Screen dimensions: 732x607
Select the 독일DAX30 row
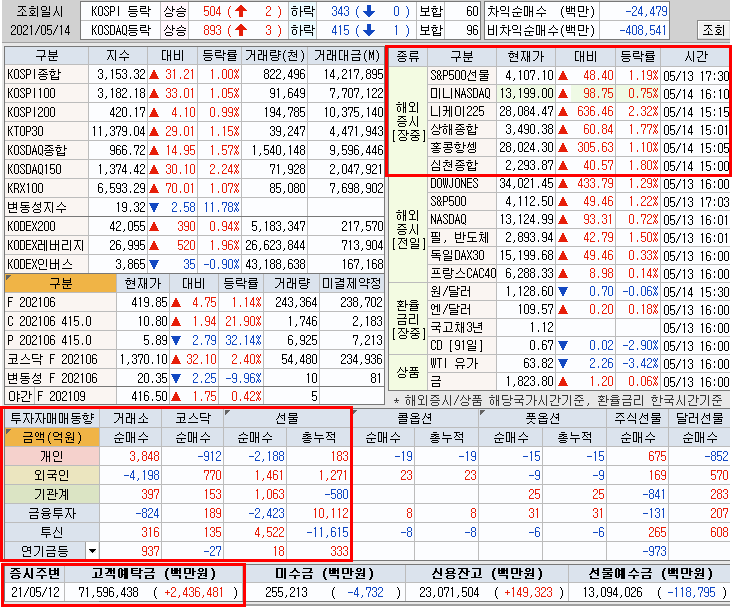578,256
